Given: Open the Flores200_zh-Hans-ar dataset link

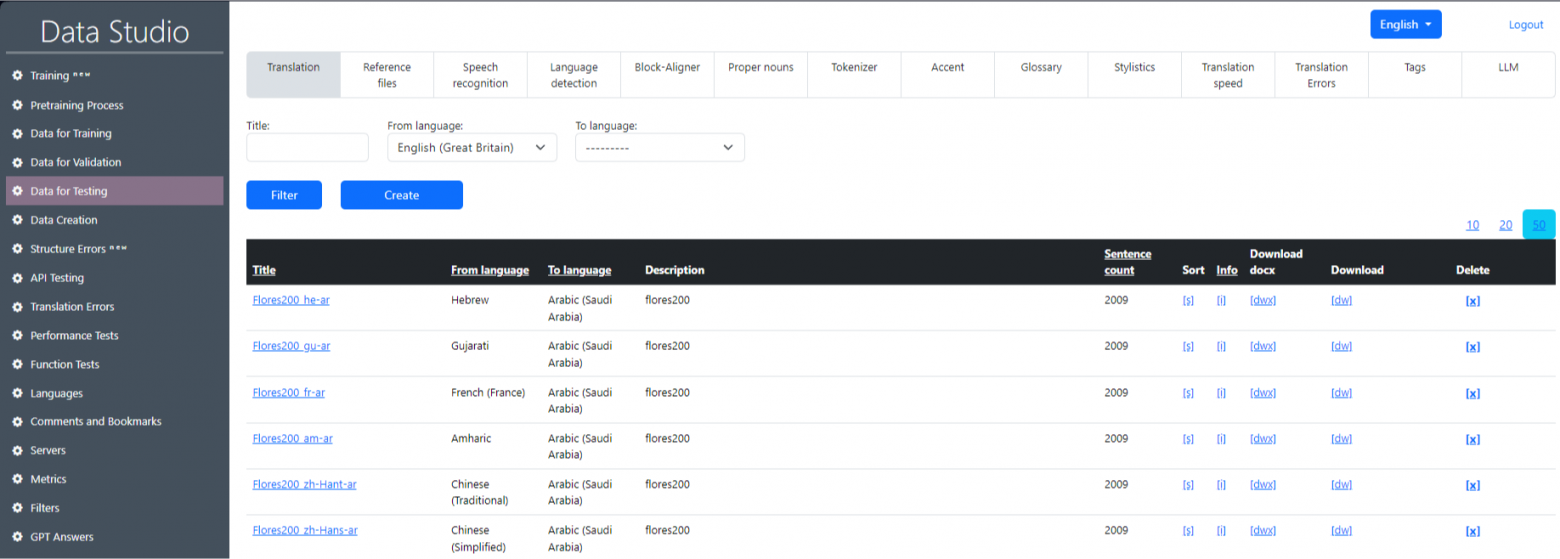Looking at the screenshot, I should [304, 530].
